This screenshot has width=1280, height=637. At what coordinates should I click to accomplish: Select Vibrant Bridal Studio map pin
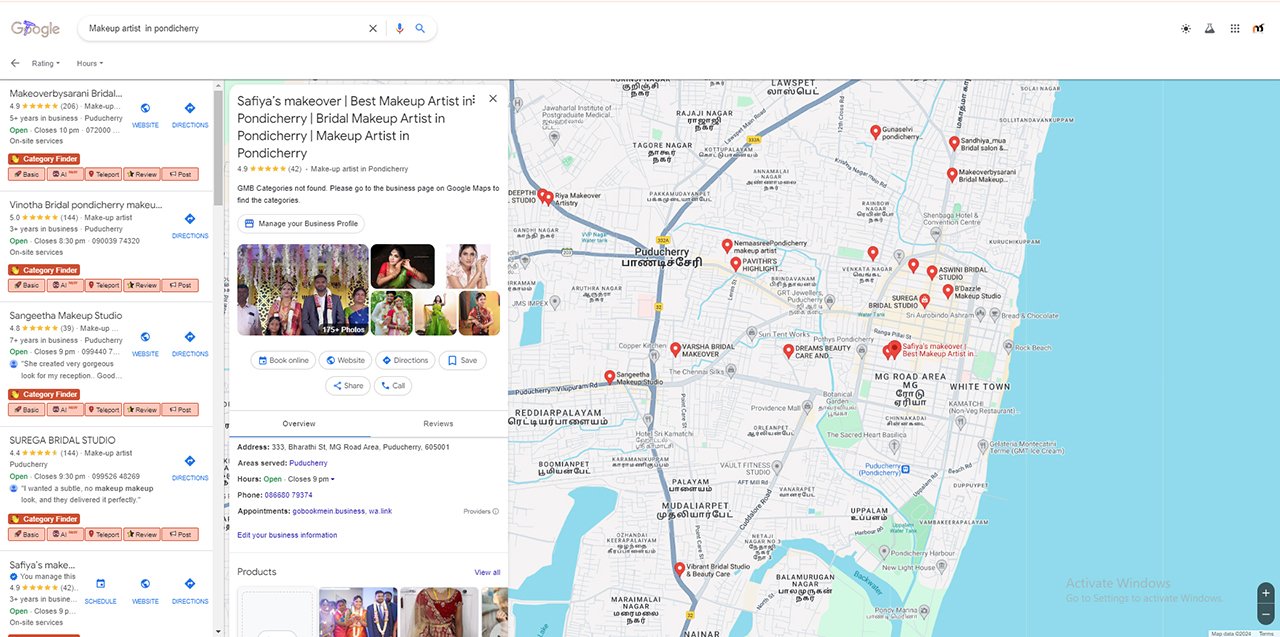680,569
